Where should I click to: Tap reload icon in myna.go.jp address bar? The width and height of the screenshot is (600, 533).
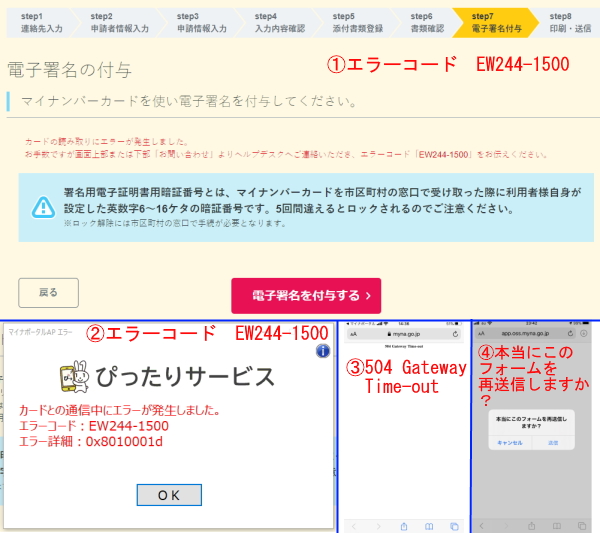(455, 334)
